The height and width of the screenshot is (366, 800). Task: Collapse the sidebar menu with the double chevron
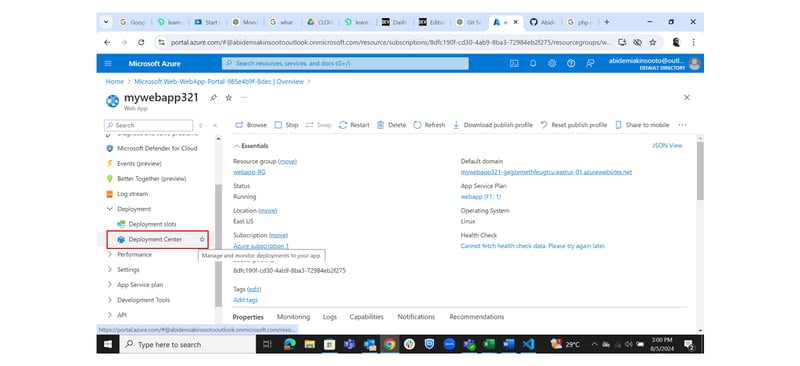(215, 125)
